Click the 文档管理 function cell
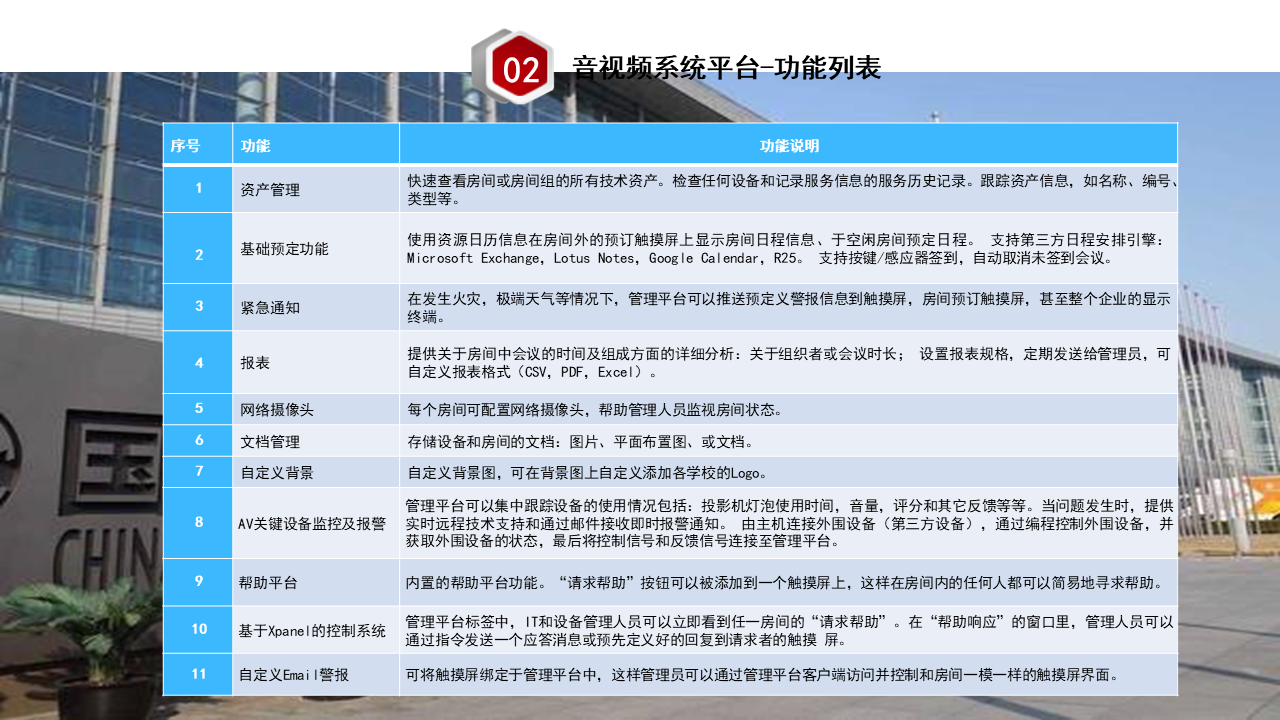Image resolution: width=1280 pixels, height=720 pixels. tap(270, 441)
